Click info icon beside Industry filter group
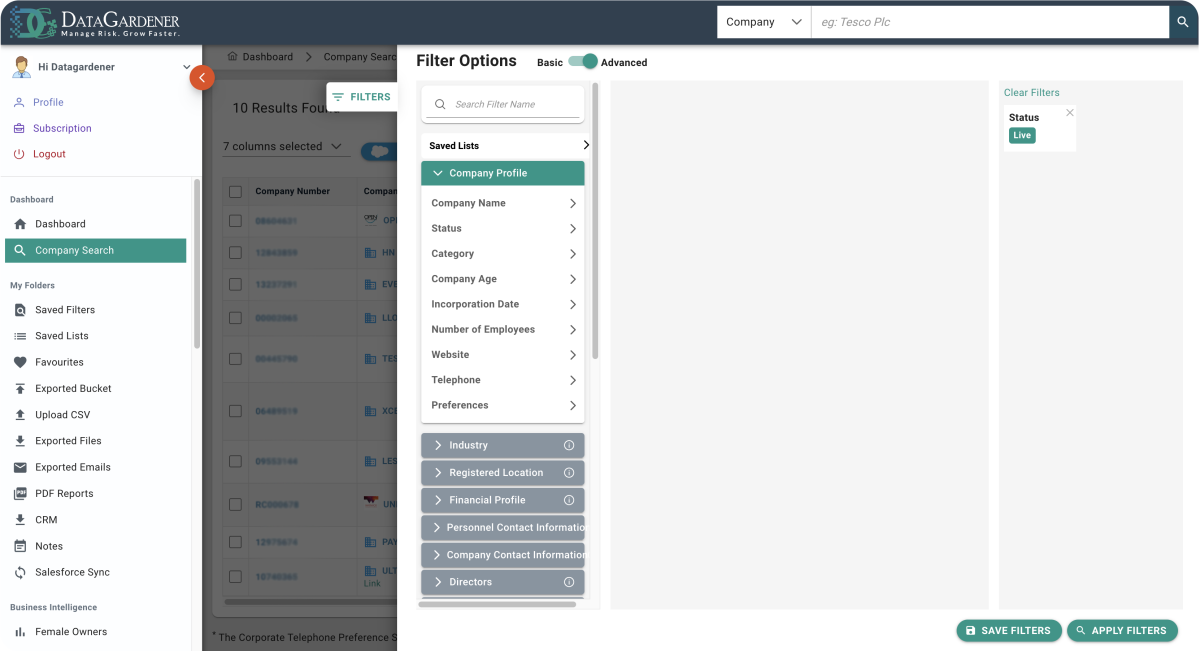 [569, 445]
